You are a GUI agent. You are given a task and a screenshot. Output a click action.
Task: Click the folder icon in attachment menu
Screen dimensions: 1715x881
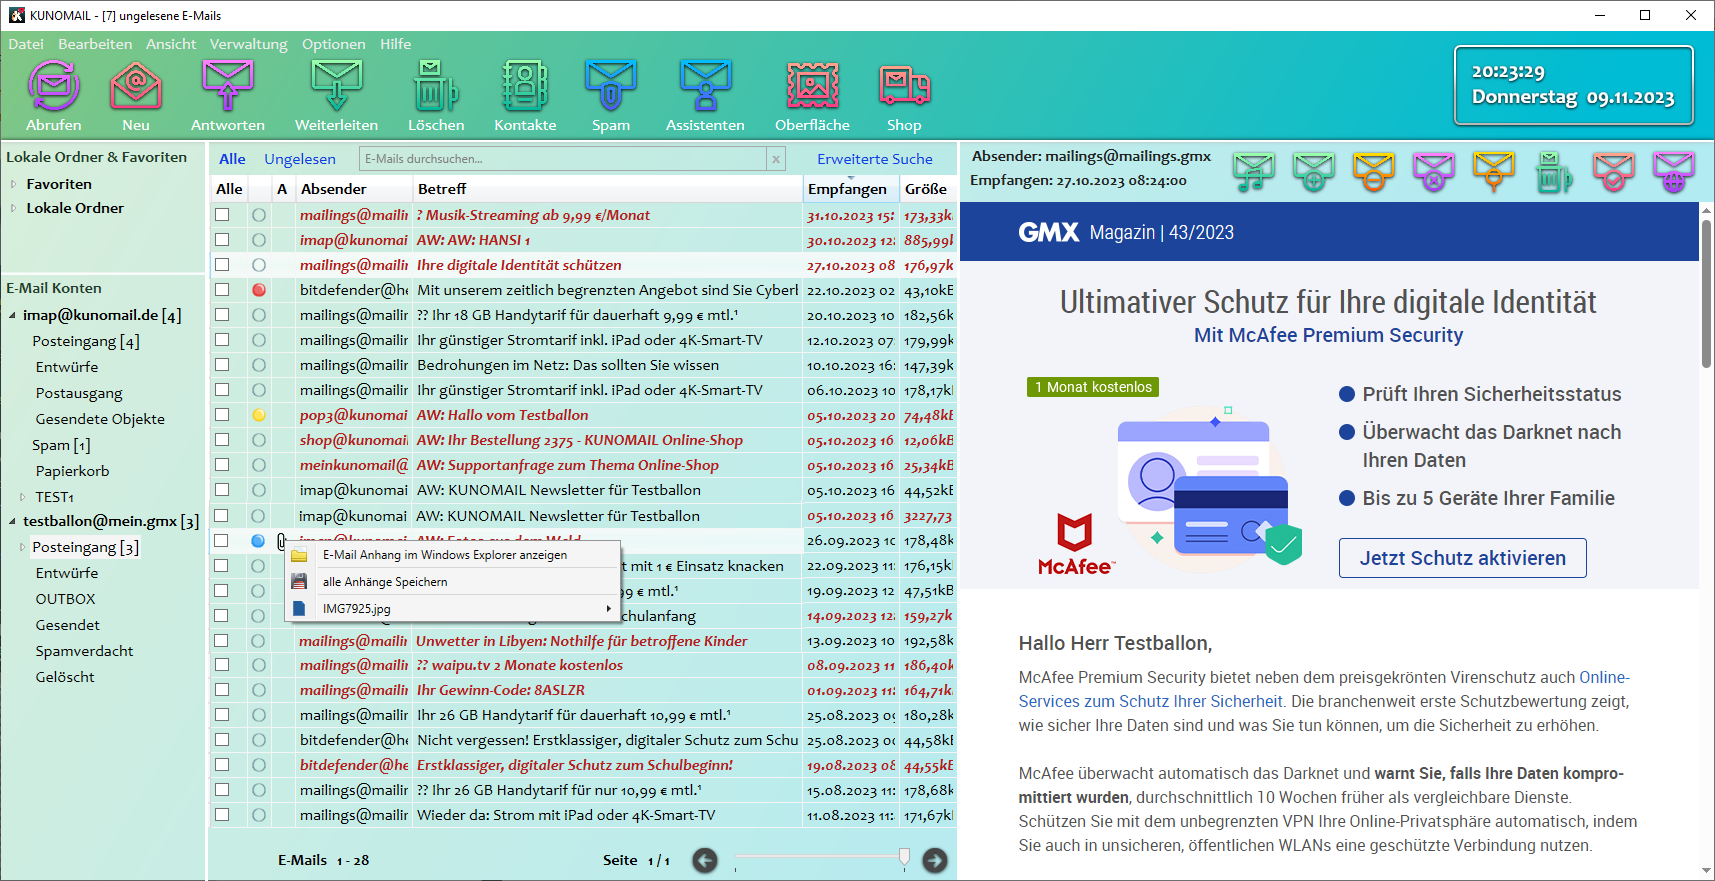299,555
